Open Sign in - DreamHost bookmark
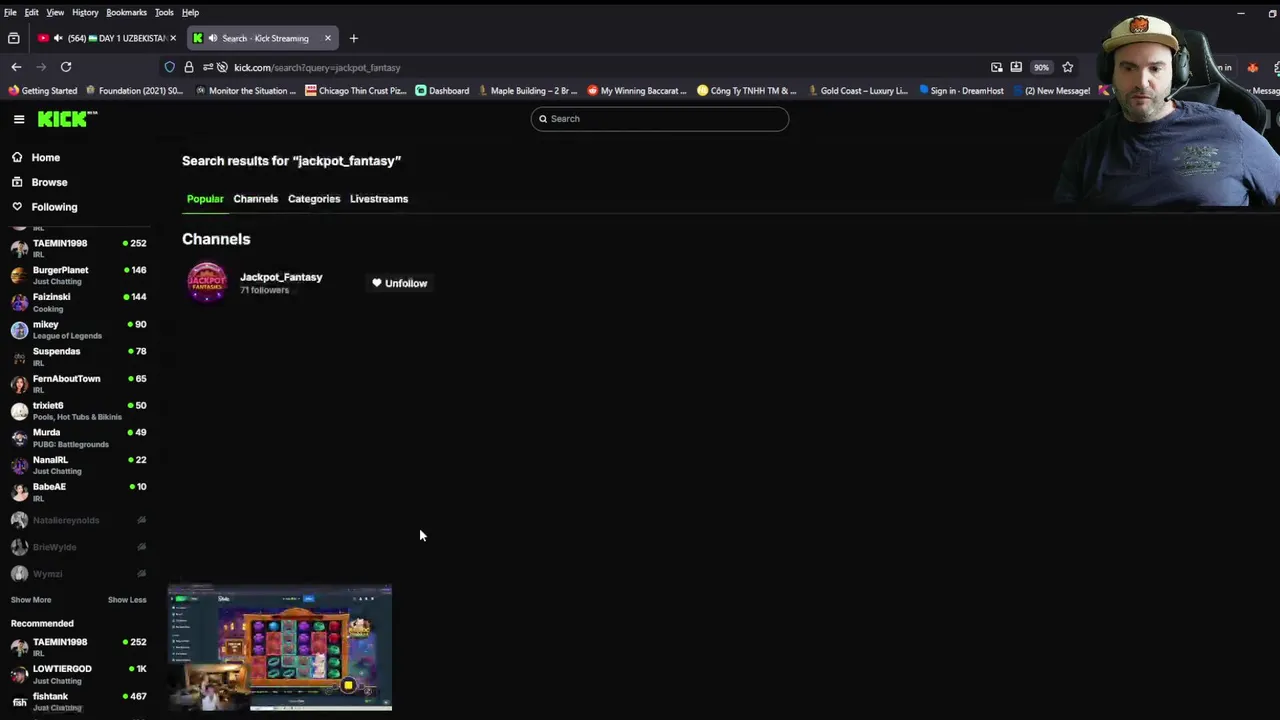This screenshot has height=720, width=1280. coord(960,91)
